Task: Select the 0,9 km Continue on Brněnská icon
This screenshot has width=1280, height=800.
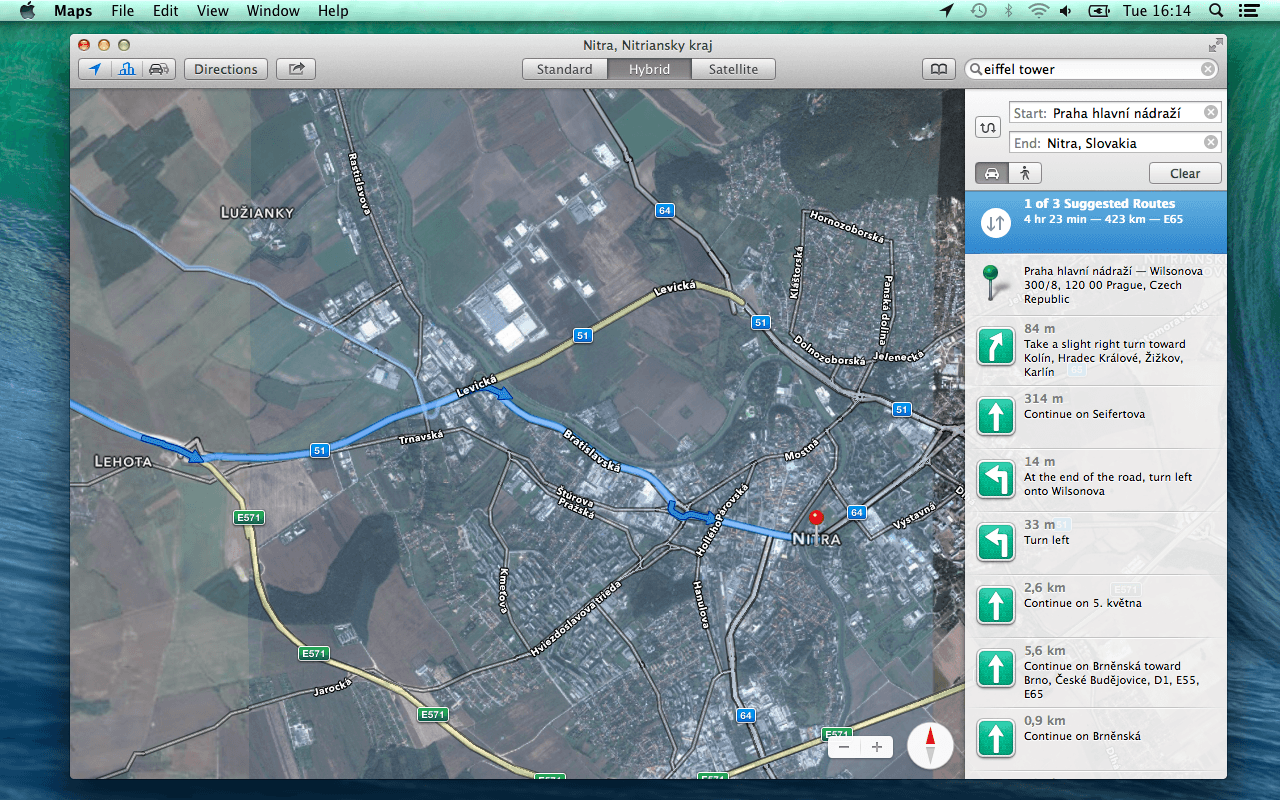Action: point(995,738)
